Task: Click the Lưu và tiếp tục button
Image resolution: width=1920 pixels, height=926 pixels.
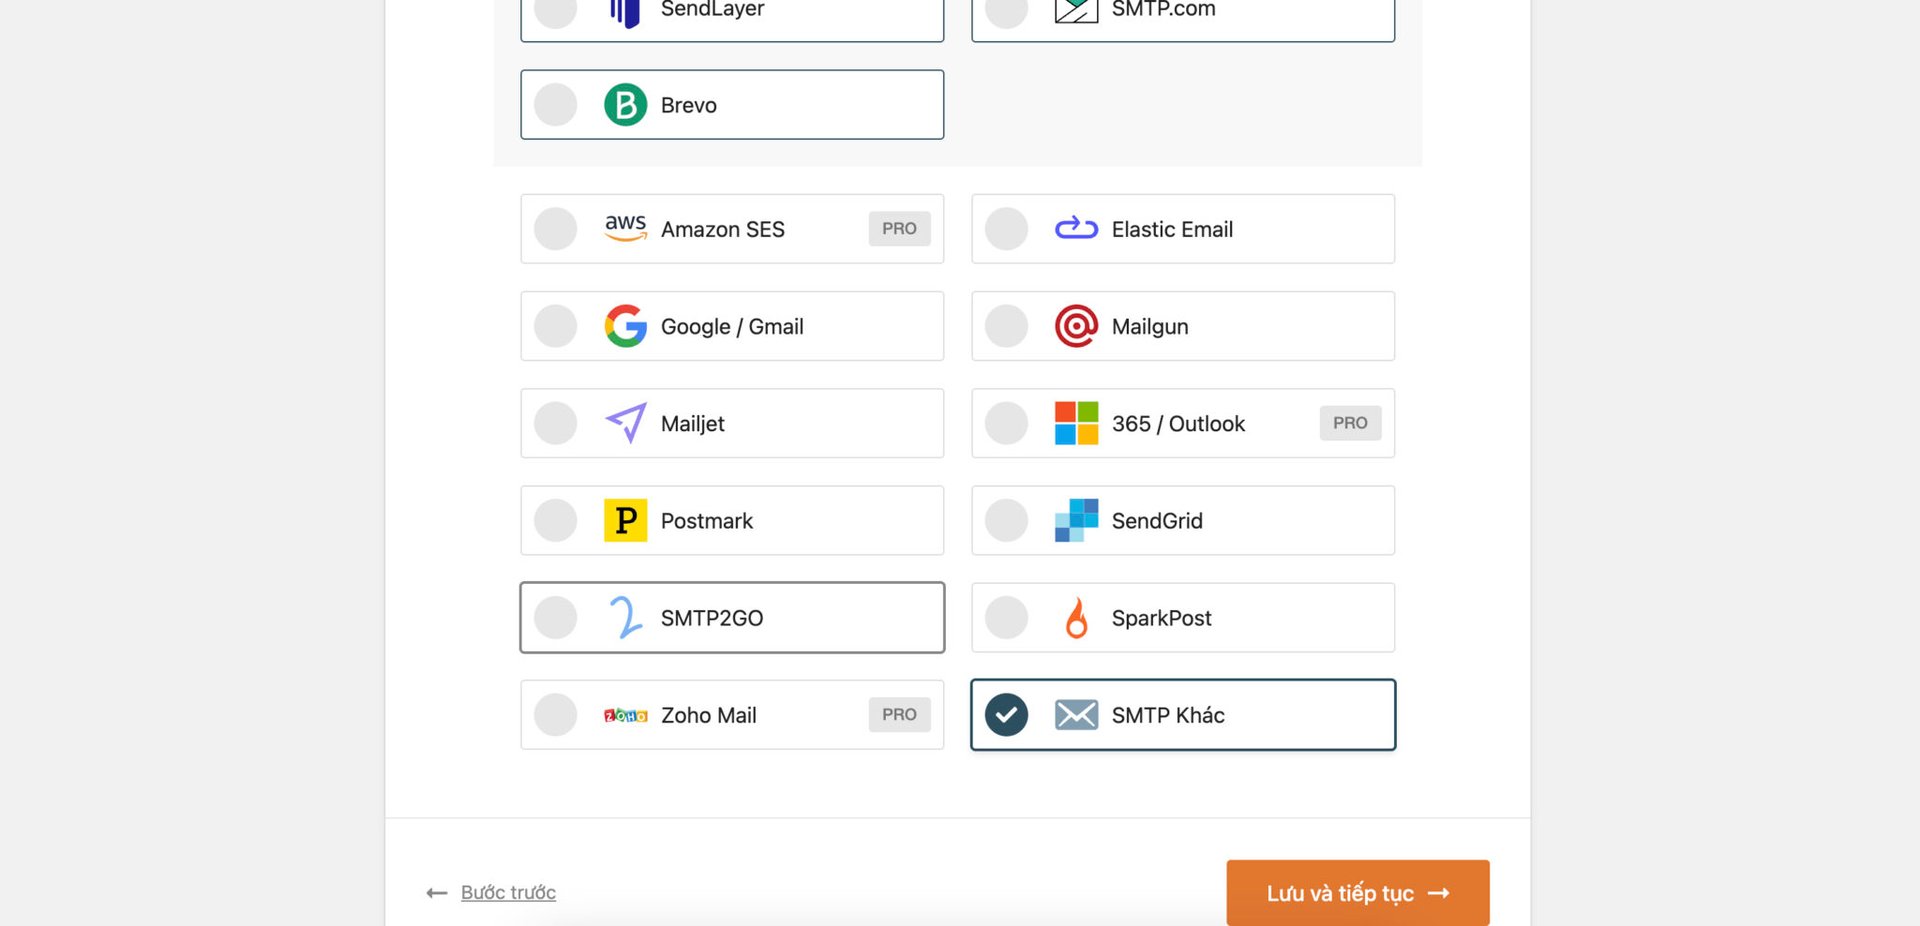Action: point(1357,892)
